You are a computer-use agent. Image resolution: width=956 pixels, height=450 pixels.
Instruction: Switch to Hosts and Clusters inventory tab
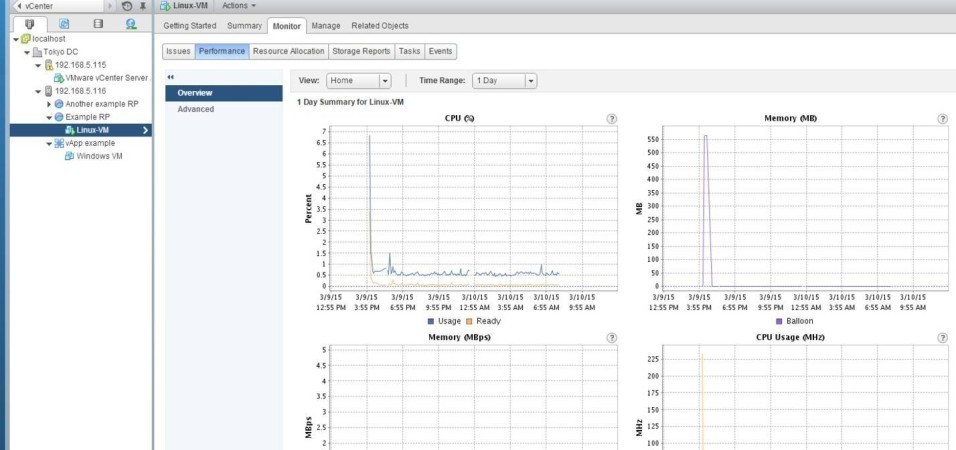click(x=29, y=24)
